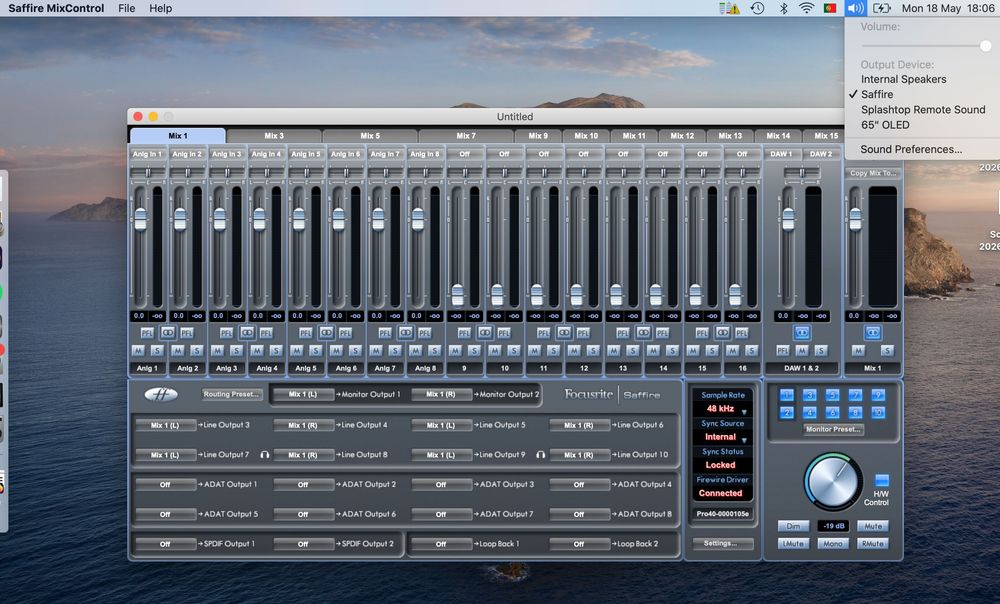The height and width of the screenshot is (604, 1000).
Task: Switch to the Mix 3 tab
Action: (274, 136)
